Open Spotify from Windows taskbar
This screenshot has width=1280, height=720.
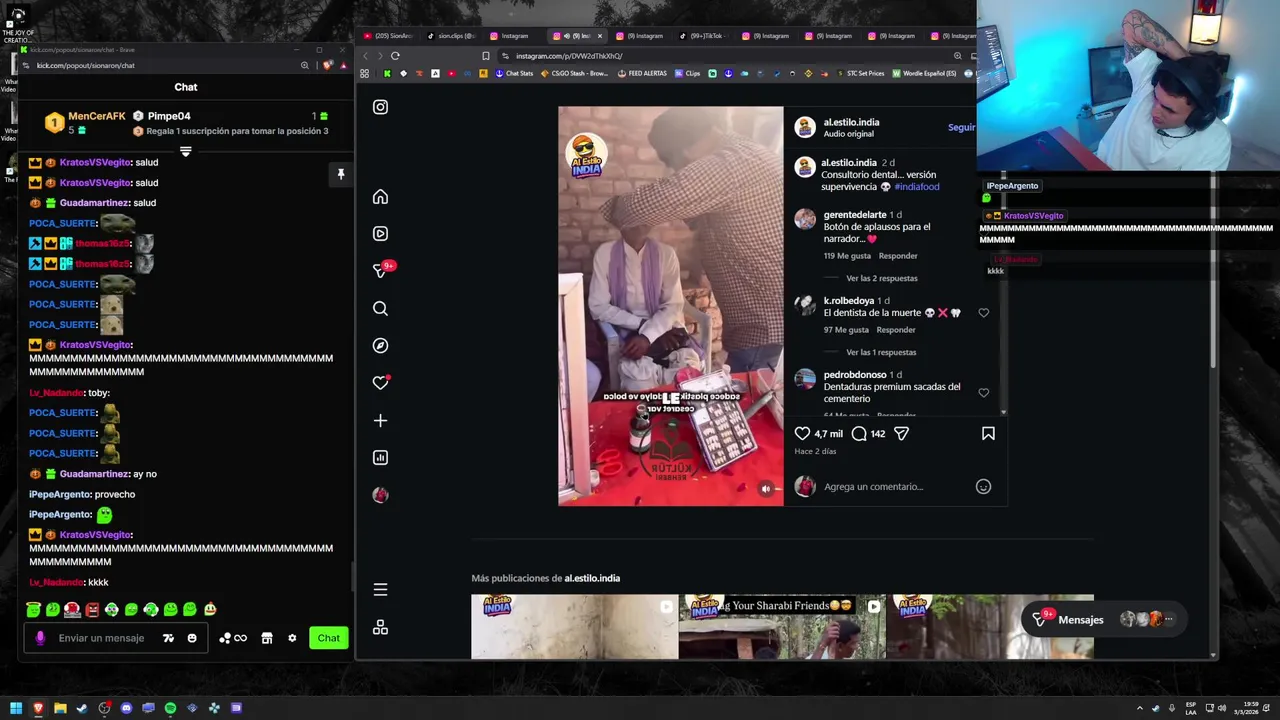click(170, 708)
